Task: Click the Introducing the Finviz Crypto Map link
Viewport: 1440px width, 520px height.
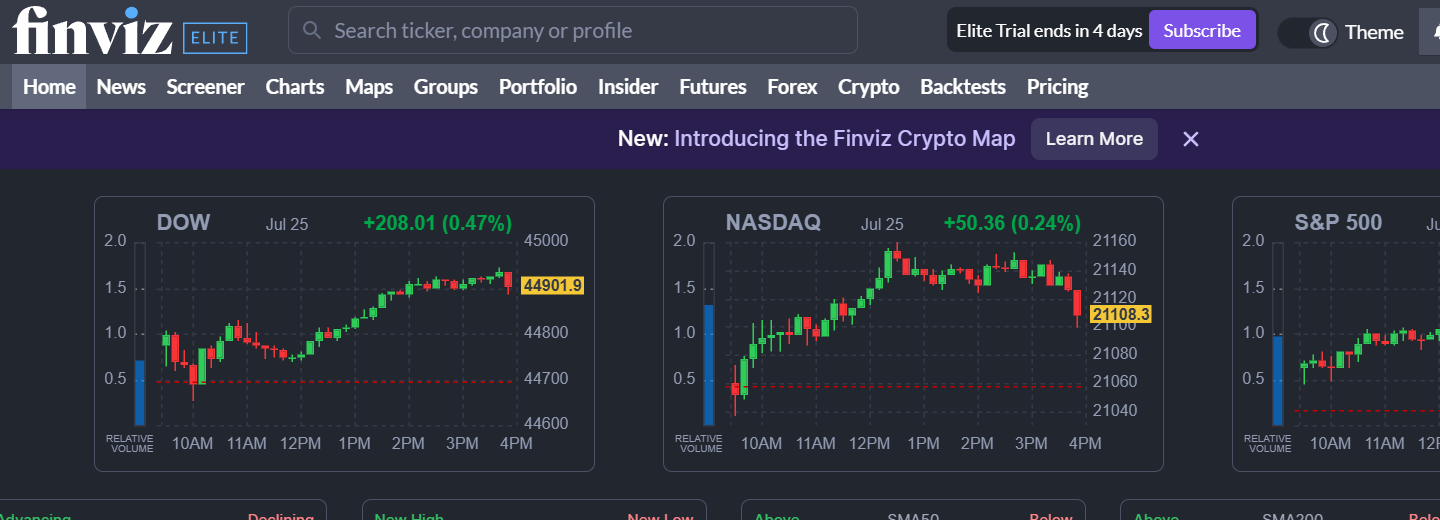Action: [845, 139]
